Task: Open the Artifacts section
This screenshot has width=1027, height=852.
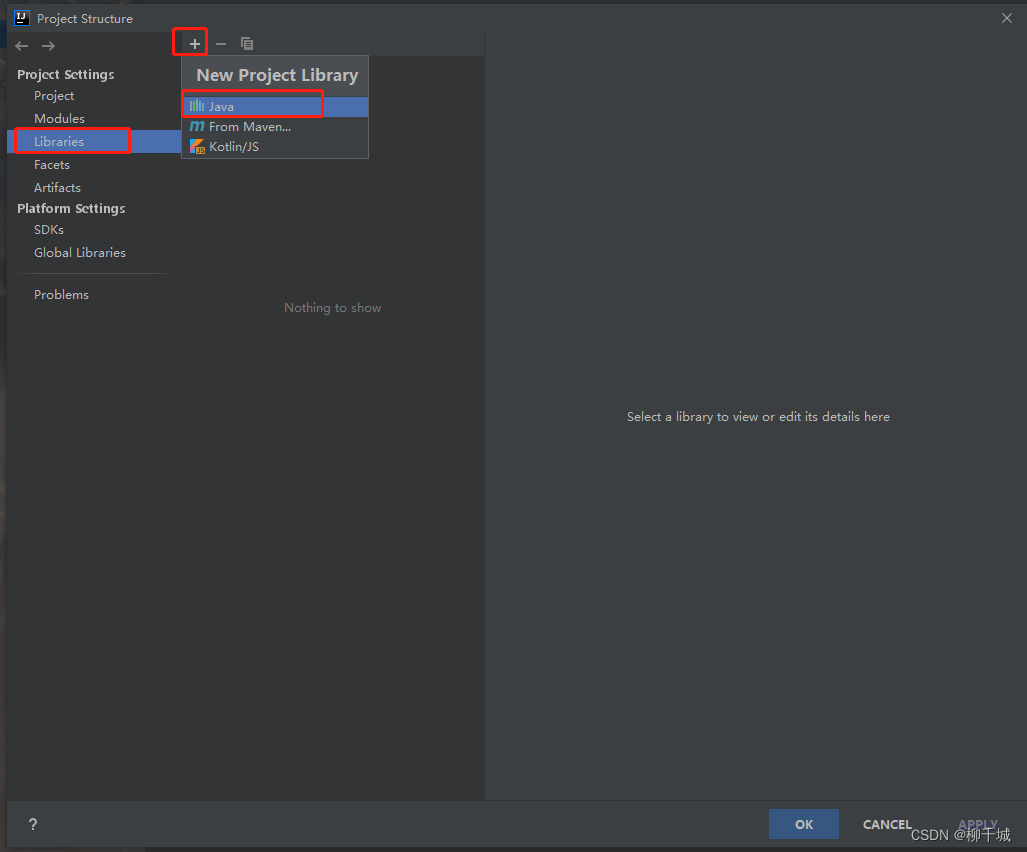Action: [x=57, y=187]
